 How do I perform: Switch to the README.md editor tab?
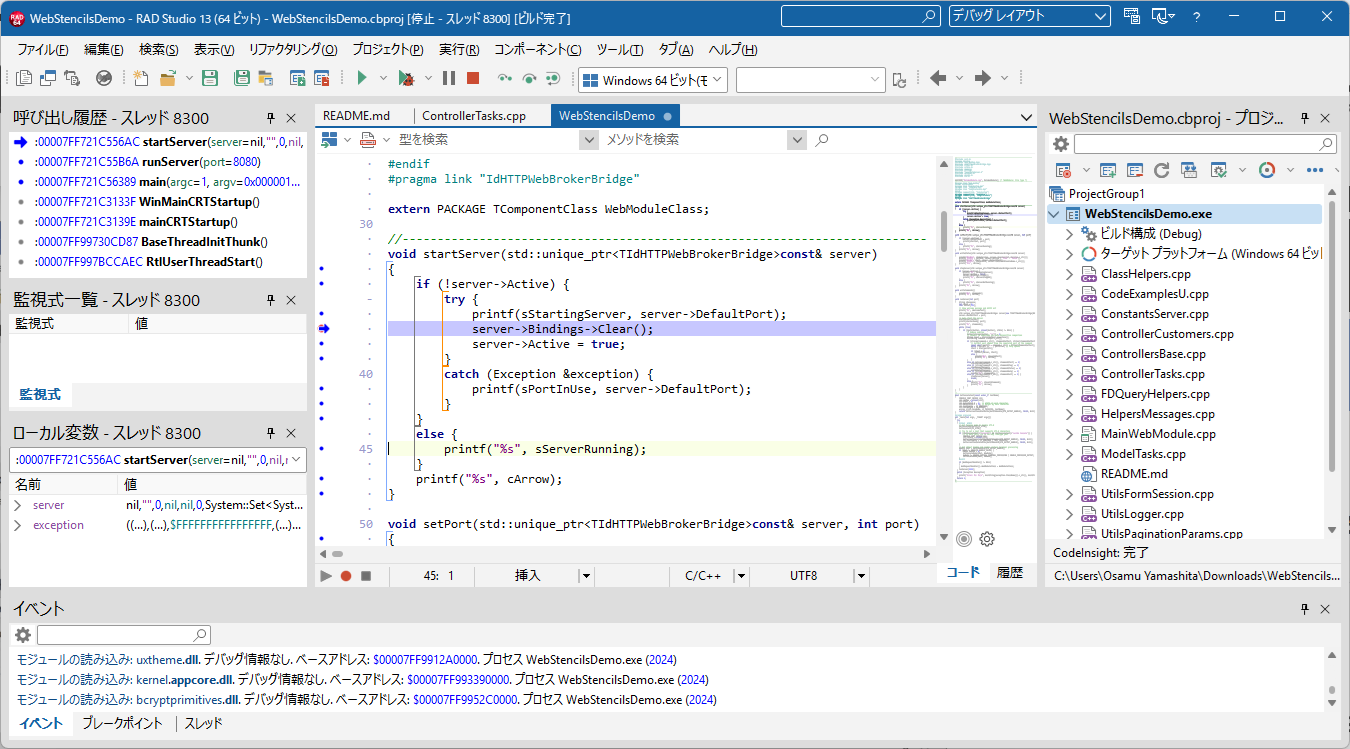[357, 116]
